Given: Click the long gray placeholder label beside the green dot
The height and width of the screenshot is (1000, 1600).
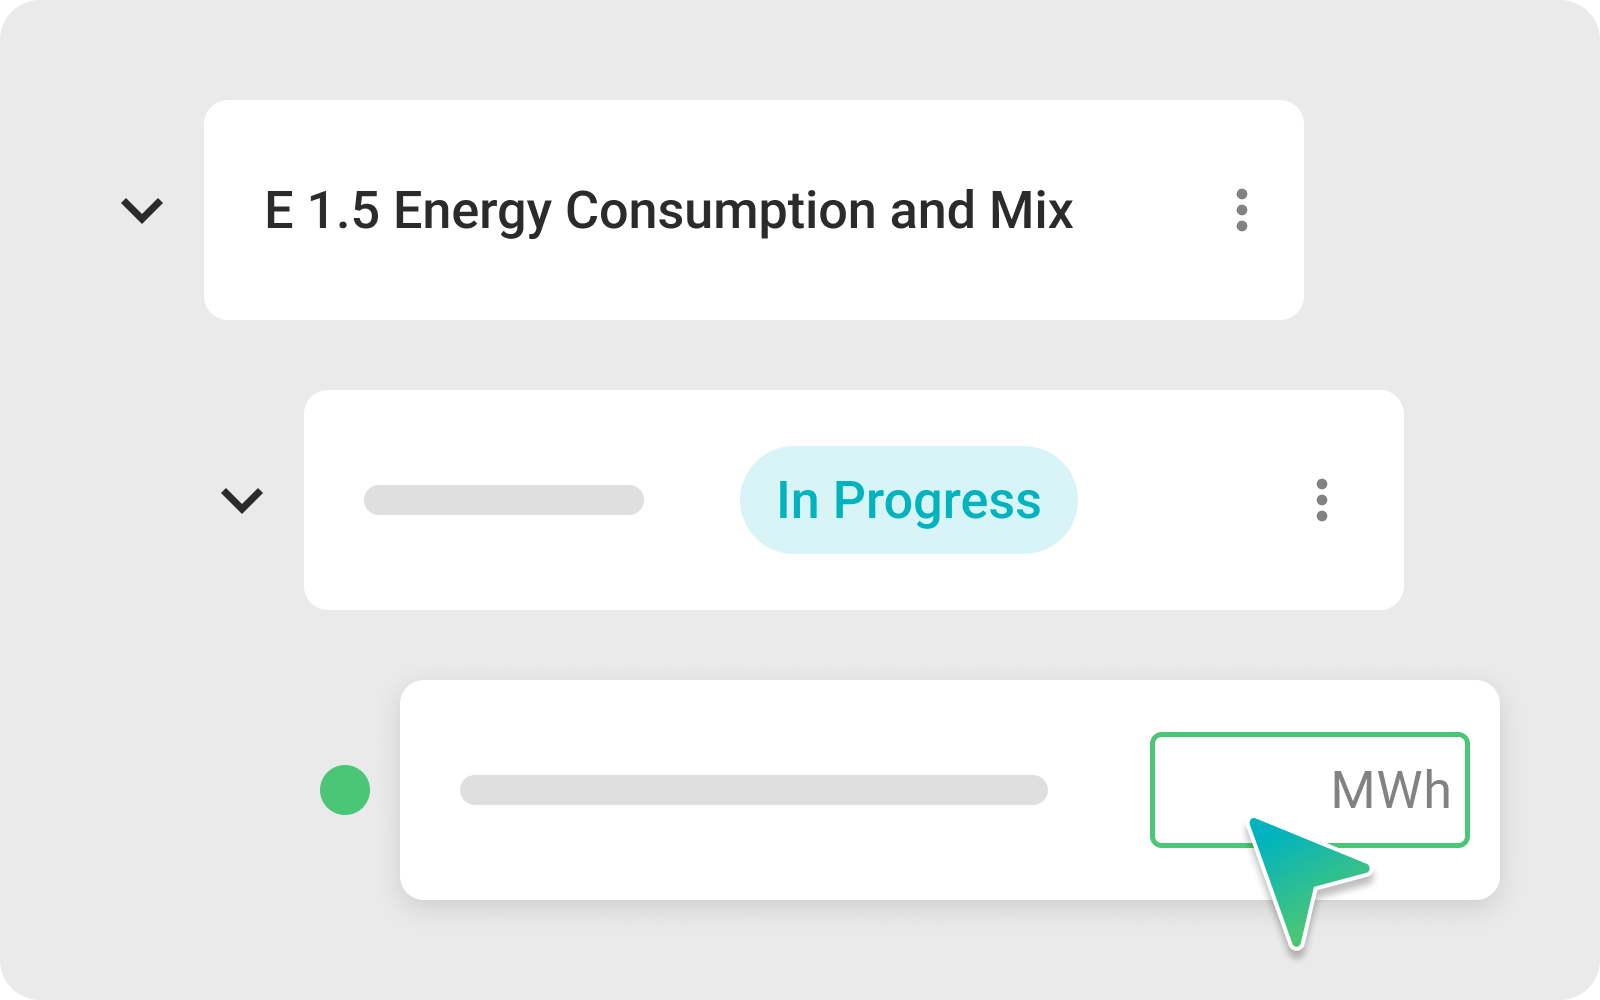Looking at the screenshot, I should pos(753,790).
